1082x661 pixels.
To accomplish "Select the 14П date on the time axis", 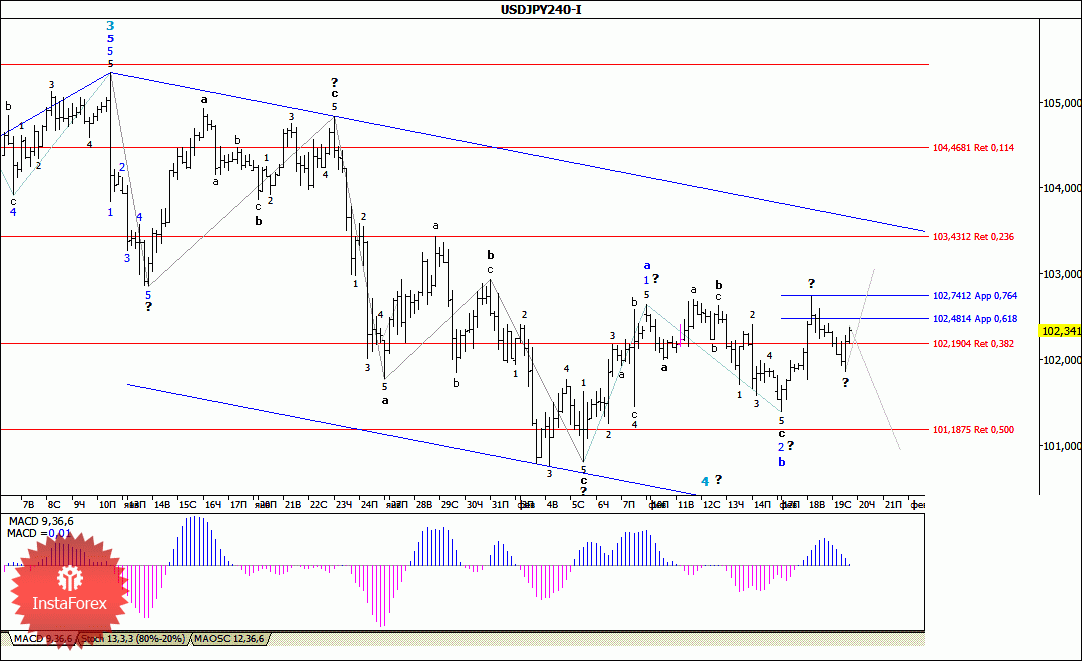I will [762, 505].
